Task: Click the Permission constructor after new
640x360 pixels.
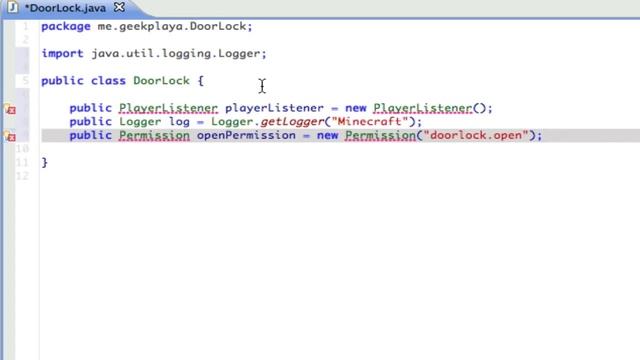Action: (380, 136)
